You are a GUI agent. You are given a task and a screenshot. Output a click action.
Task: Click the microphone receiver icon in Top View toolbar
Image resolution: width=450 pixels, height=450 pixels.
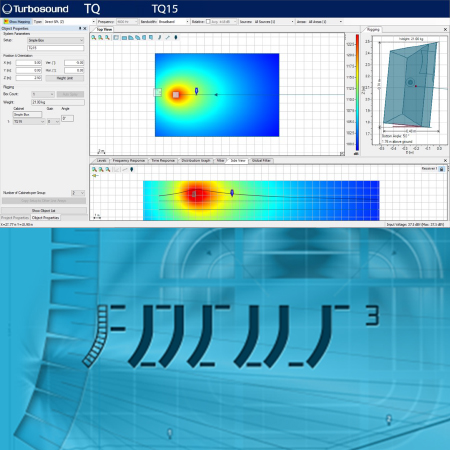pyautogui.click(x=176, y=38)
